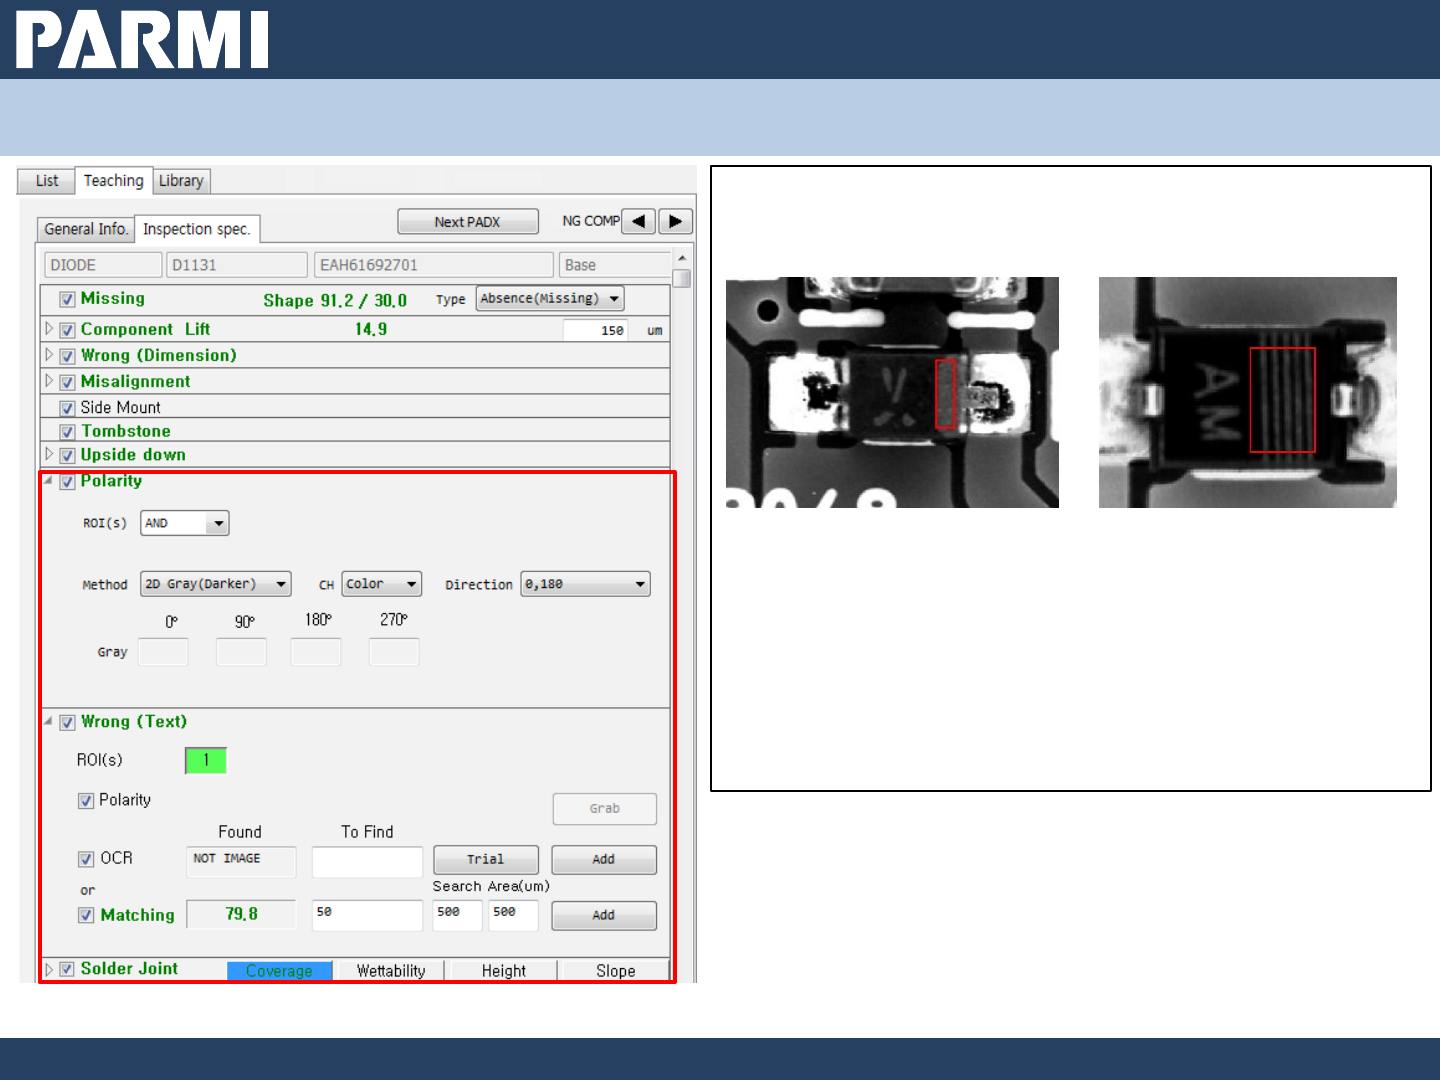Click the Gray 0° value field

click(163, 652)
